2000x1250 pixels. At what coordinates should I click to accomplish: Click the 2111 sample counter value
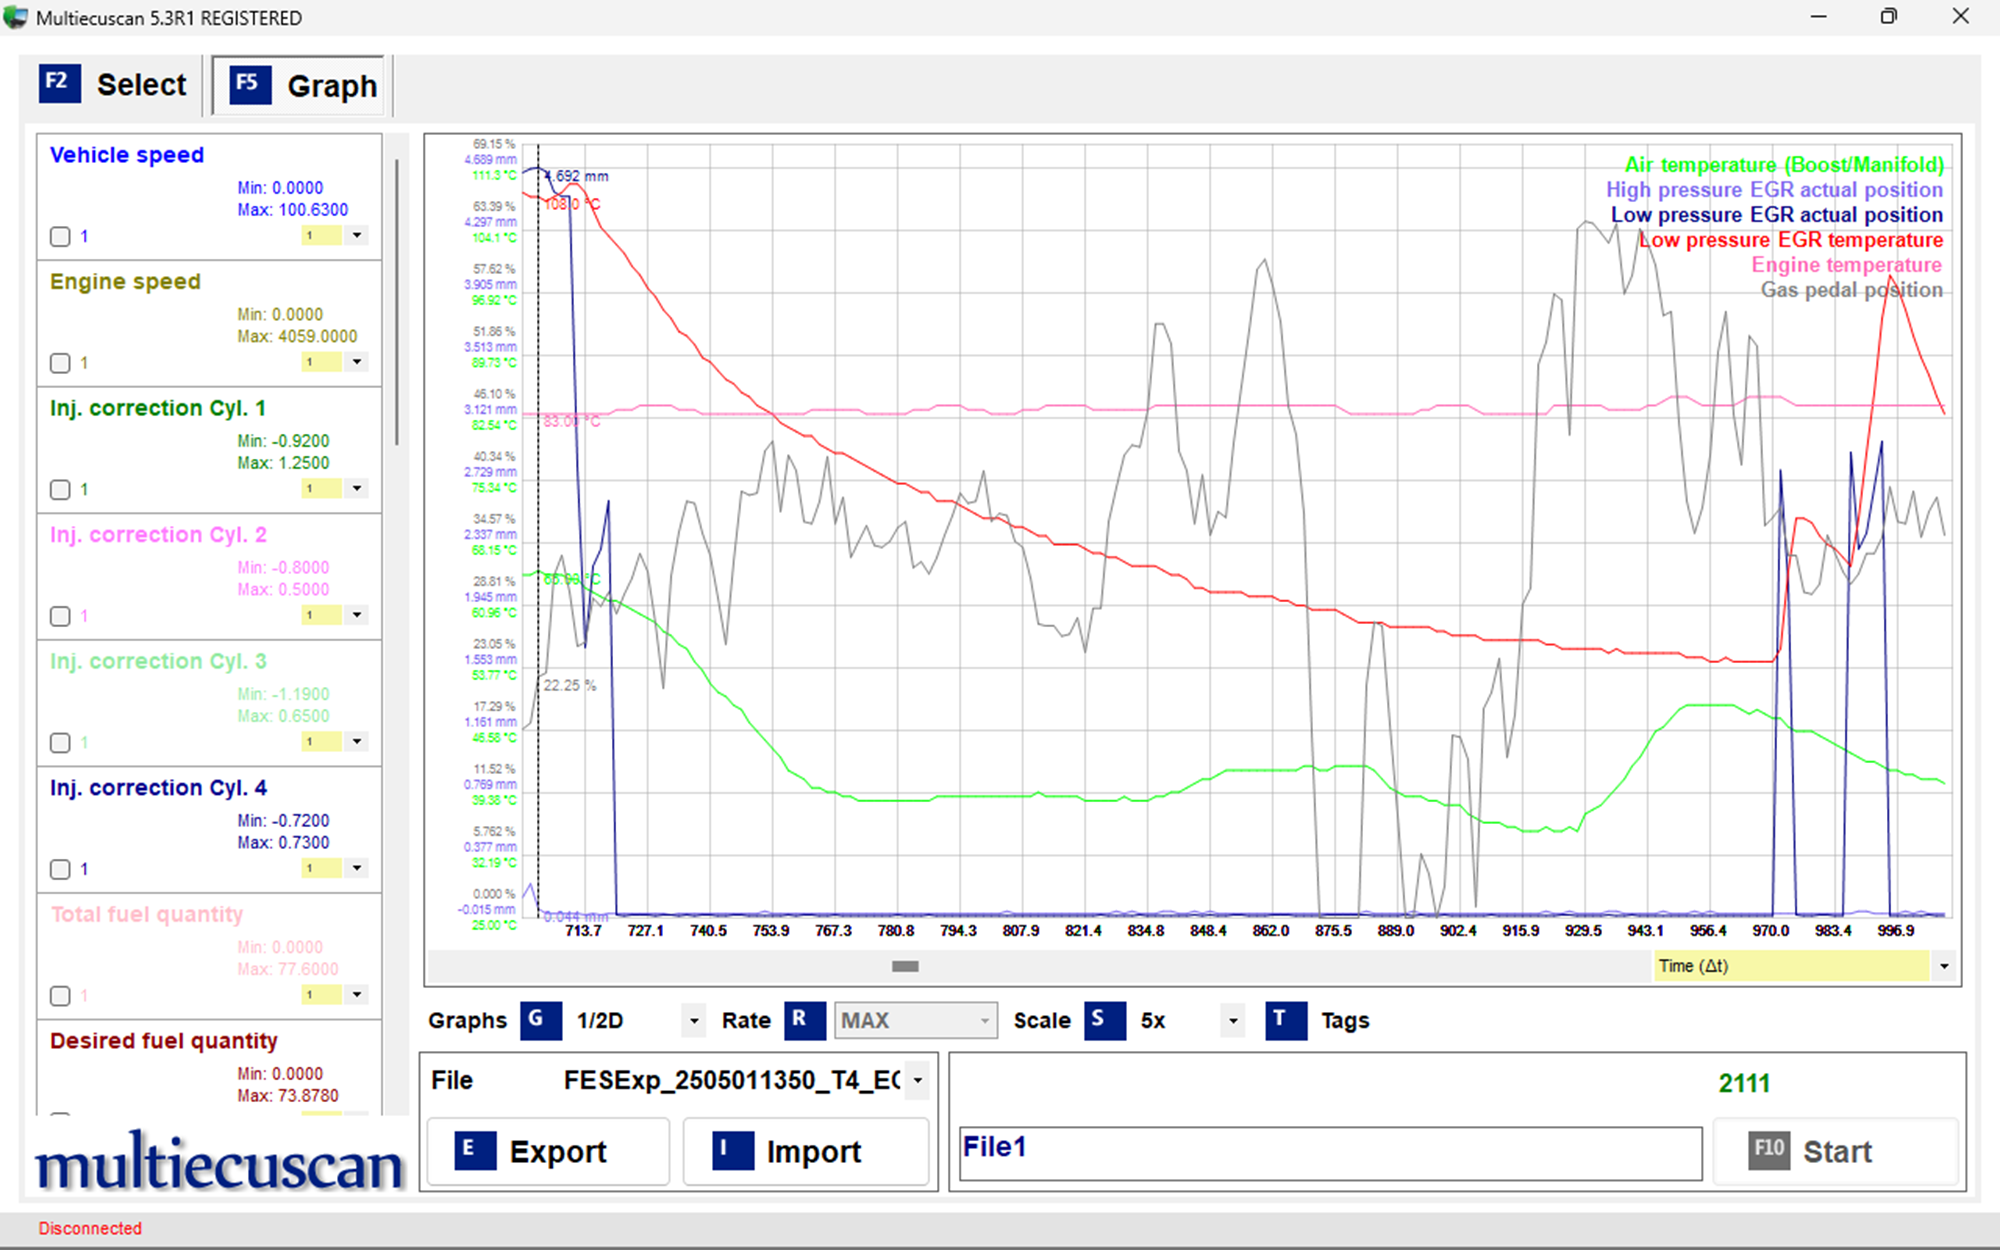(1744, 1083)
